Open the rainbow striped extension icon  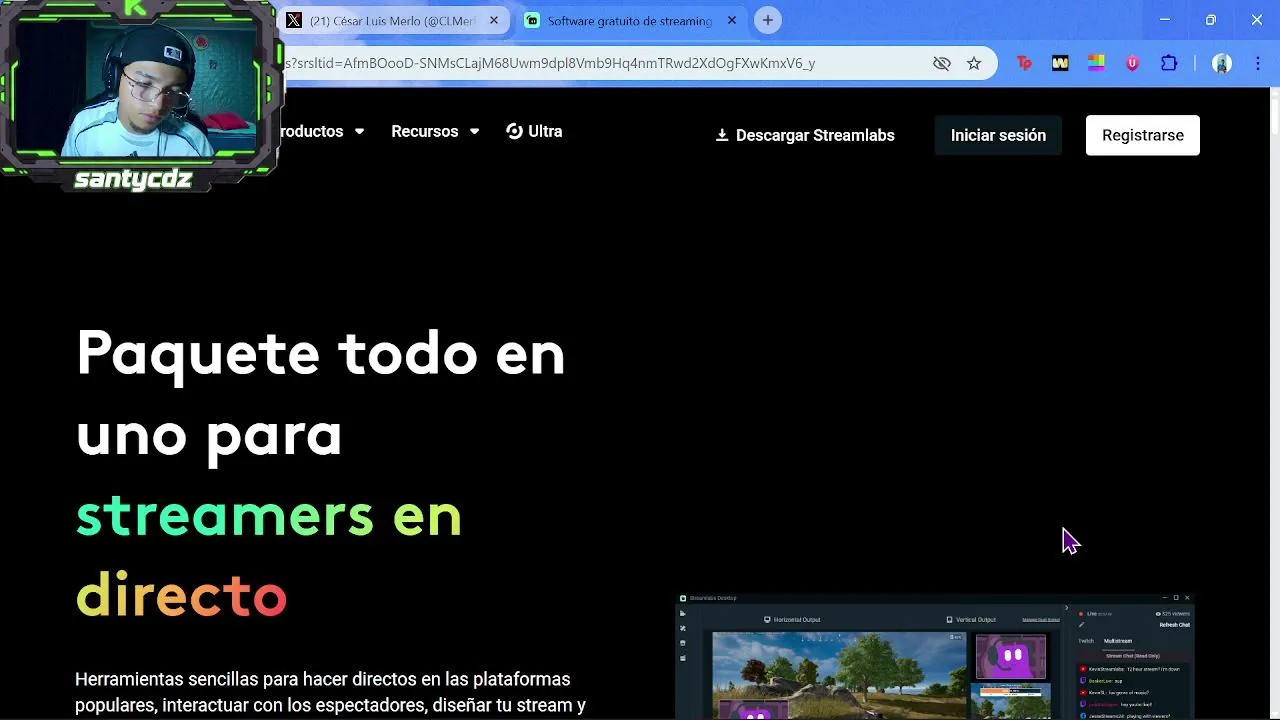point(1096,63)
